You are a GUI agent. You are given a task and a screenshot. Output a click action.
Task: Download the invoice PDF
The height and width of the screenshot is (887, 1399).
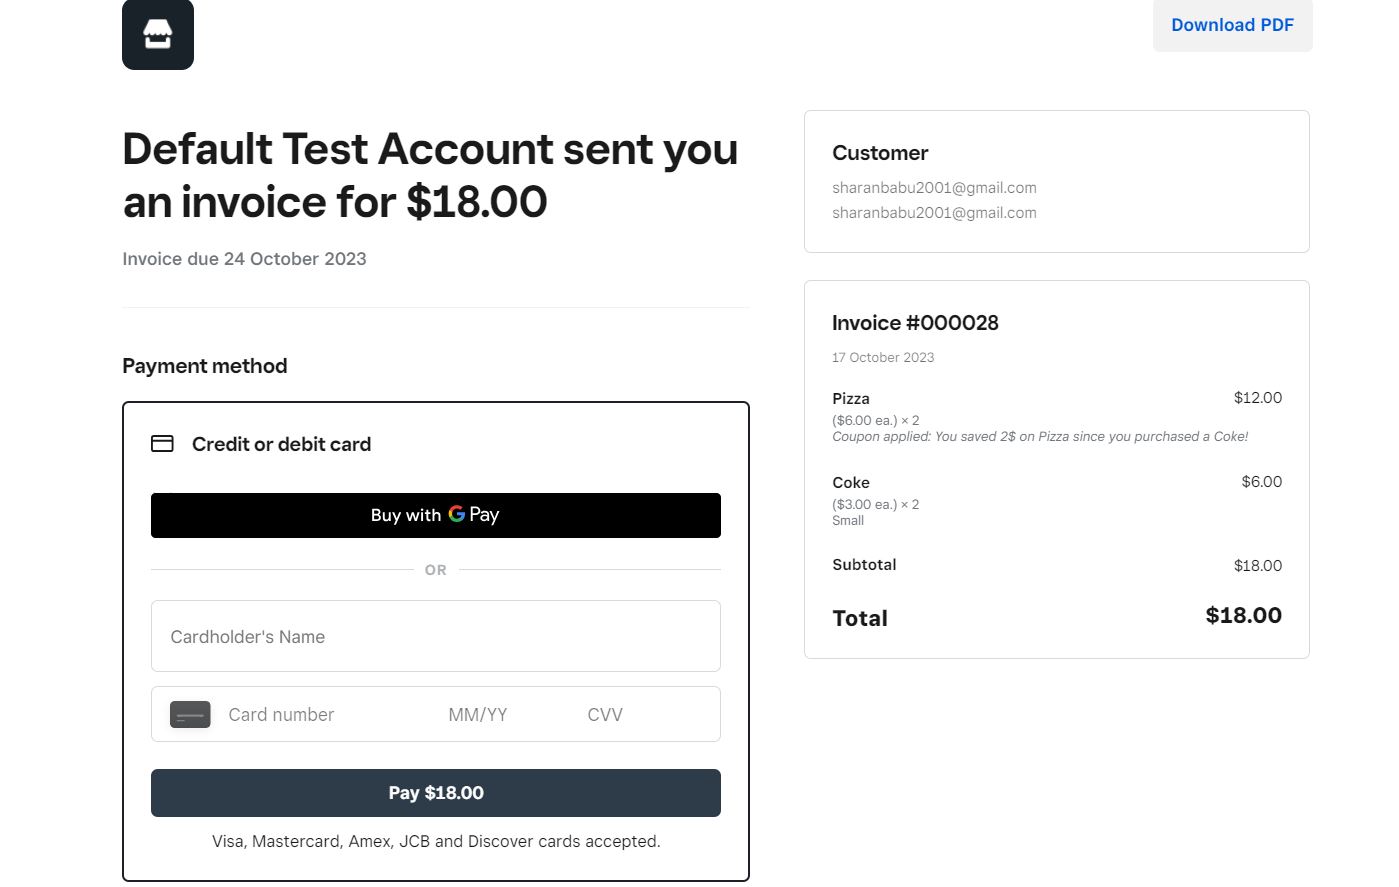(x=1232, y=25)
